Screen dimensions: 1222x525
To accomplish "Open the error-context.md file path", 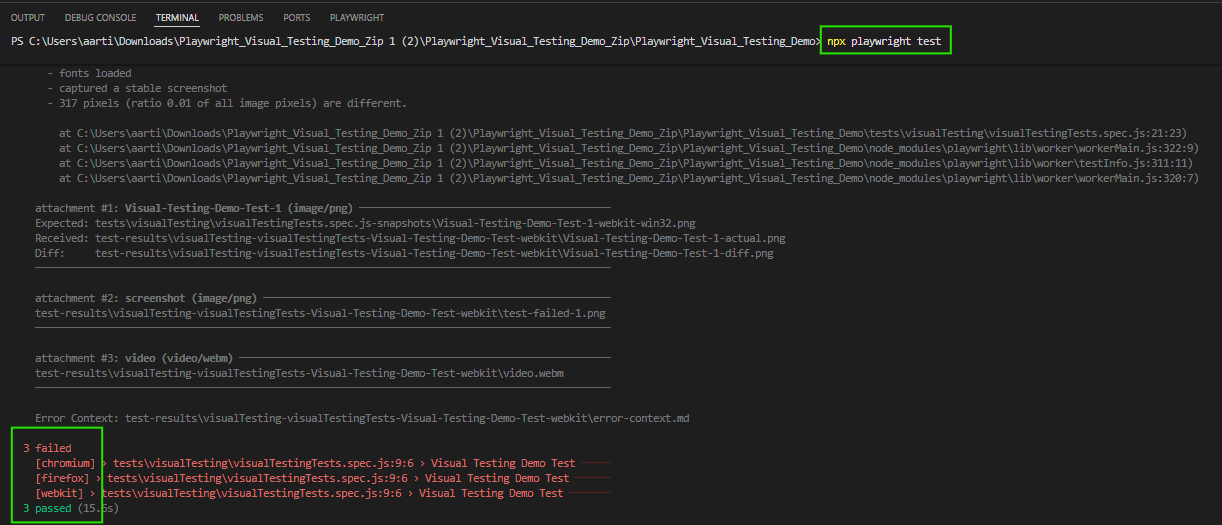I will point(407,418).
